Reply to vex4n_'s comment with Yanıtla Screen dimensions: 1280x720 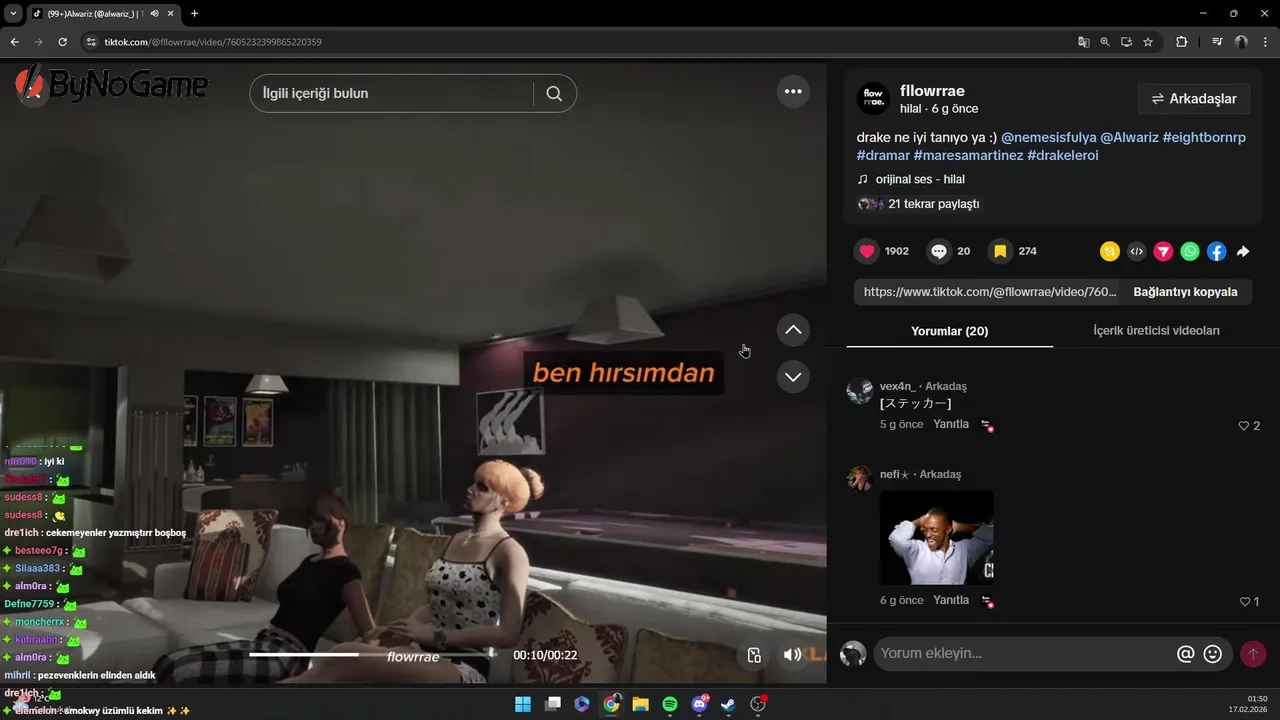951,424
